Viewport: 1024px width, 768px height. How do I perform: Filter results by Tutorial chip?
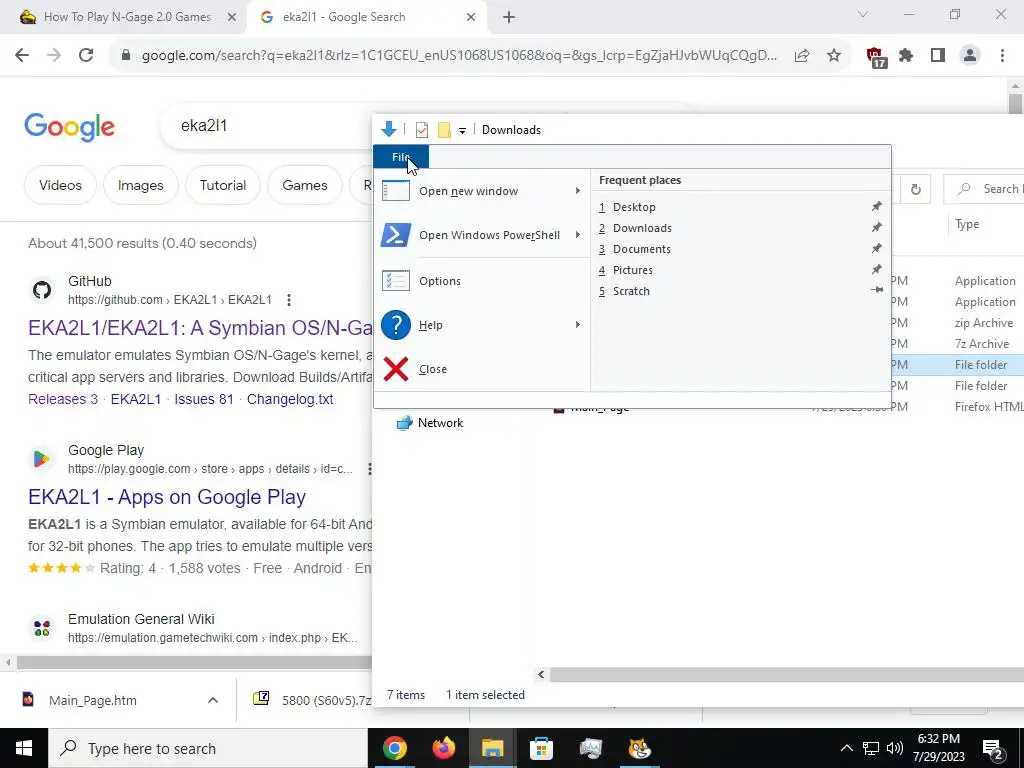click(223, 185)
